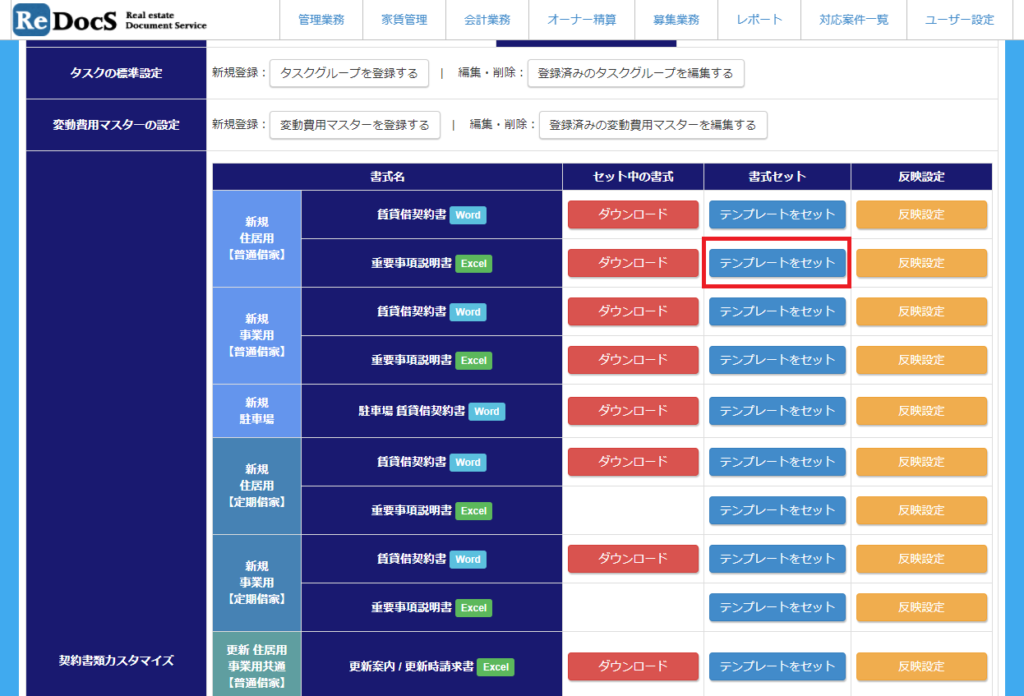Click 変動費用マスターを登録する button
This screenshot has height=696, width=1024.
click(x=355, y=125)
